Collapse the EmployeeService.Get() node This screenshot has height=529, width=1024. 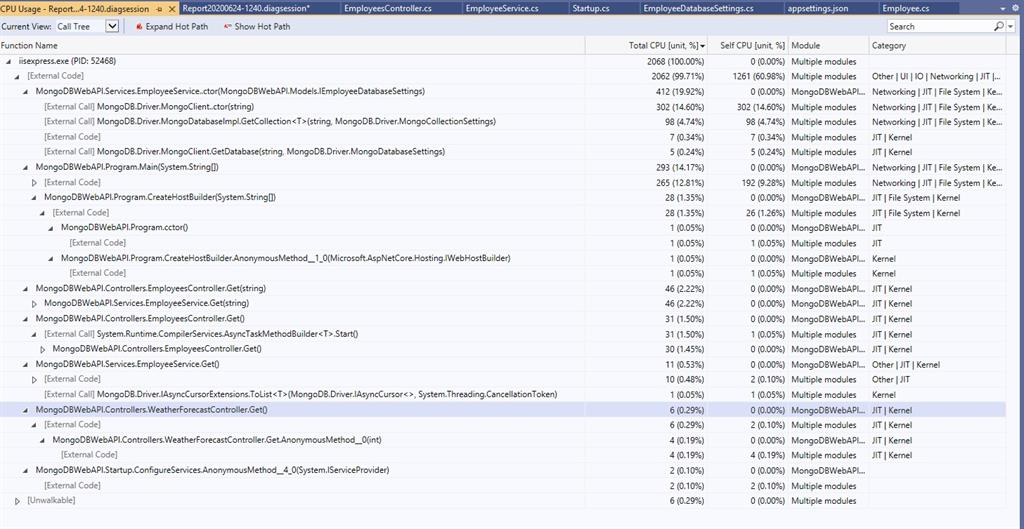click(25, 364)
